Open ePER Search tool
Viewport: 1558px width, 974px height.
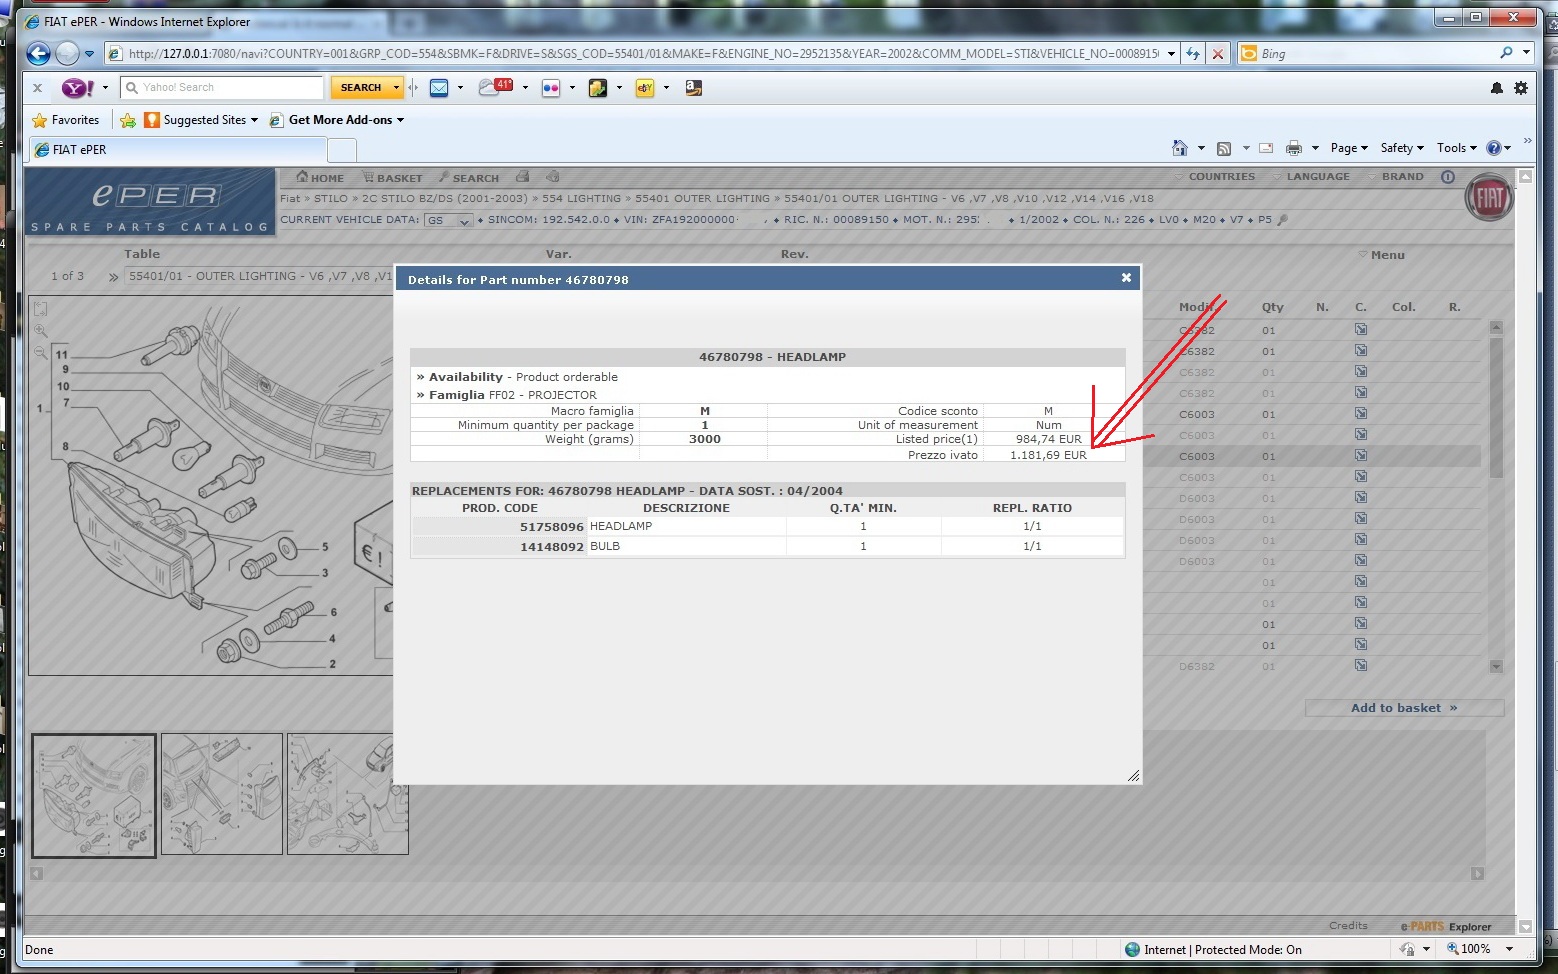(x=469, y=177)
